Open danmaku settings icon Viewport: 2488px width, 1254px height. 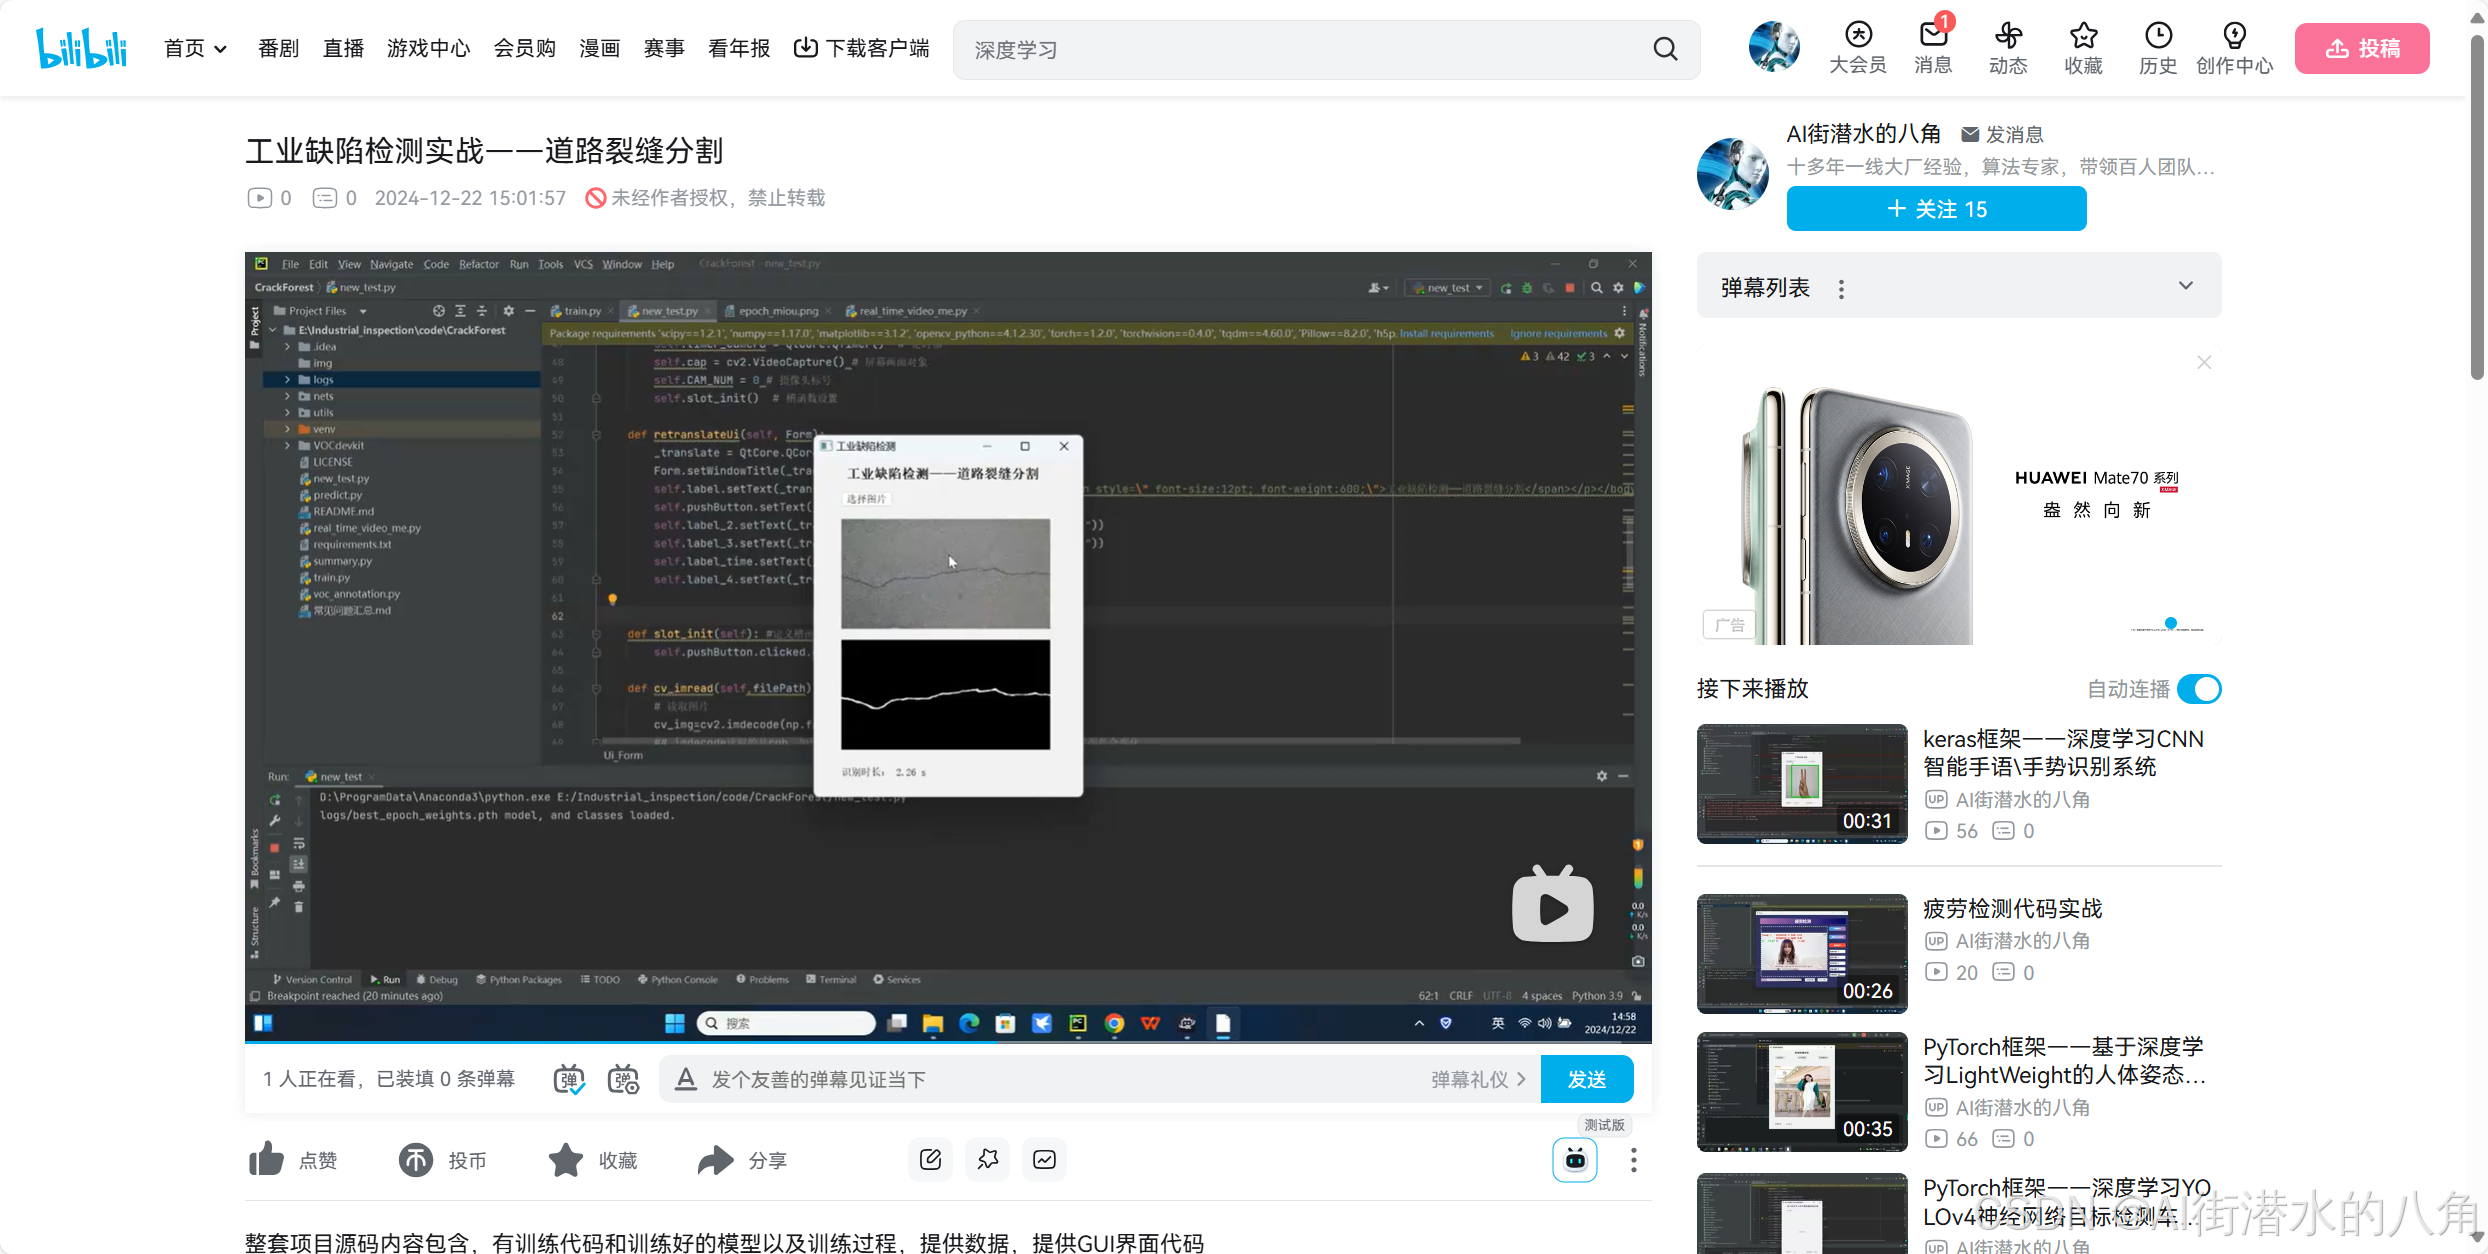click(623, 1079)
